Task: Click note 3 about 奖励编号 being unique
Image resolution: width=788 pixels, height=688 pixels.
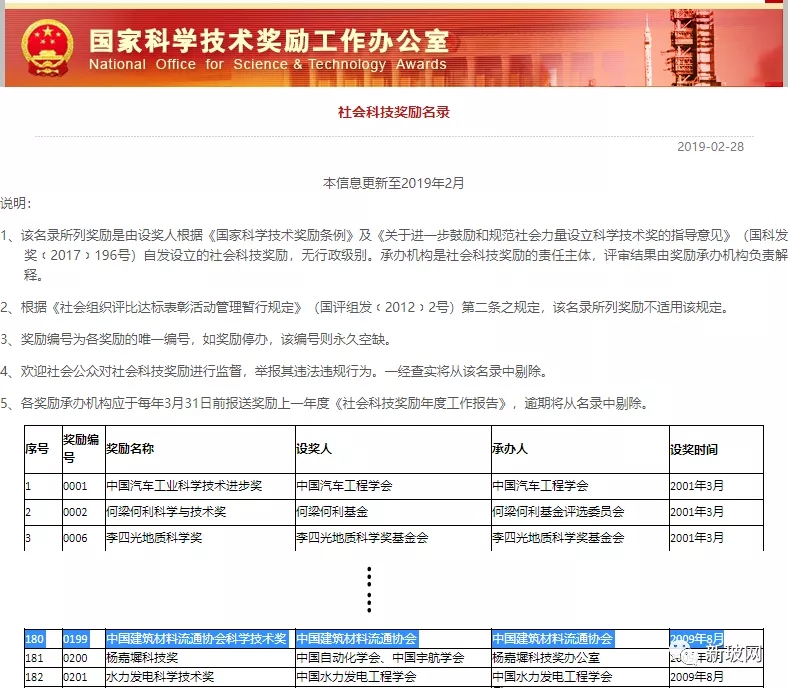Action: [196, 339]
